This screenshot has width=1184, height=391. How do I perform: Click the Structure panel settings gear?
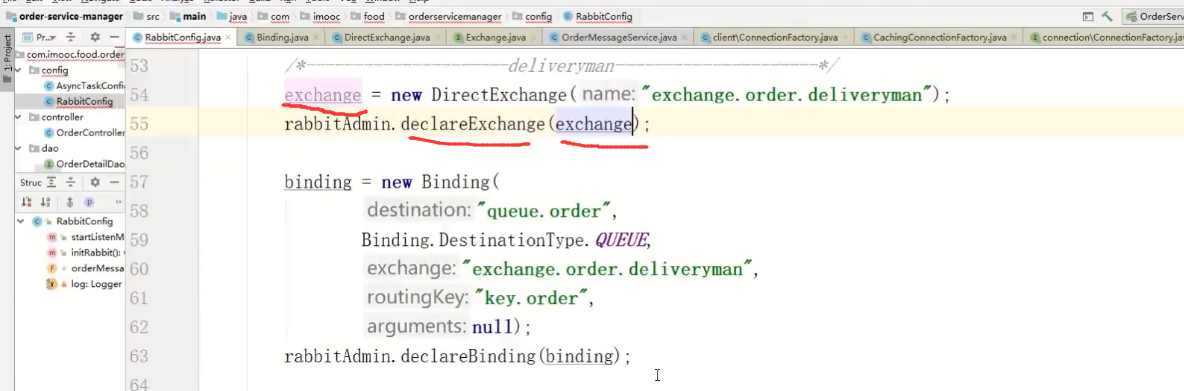[94, 182]
